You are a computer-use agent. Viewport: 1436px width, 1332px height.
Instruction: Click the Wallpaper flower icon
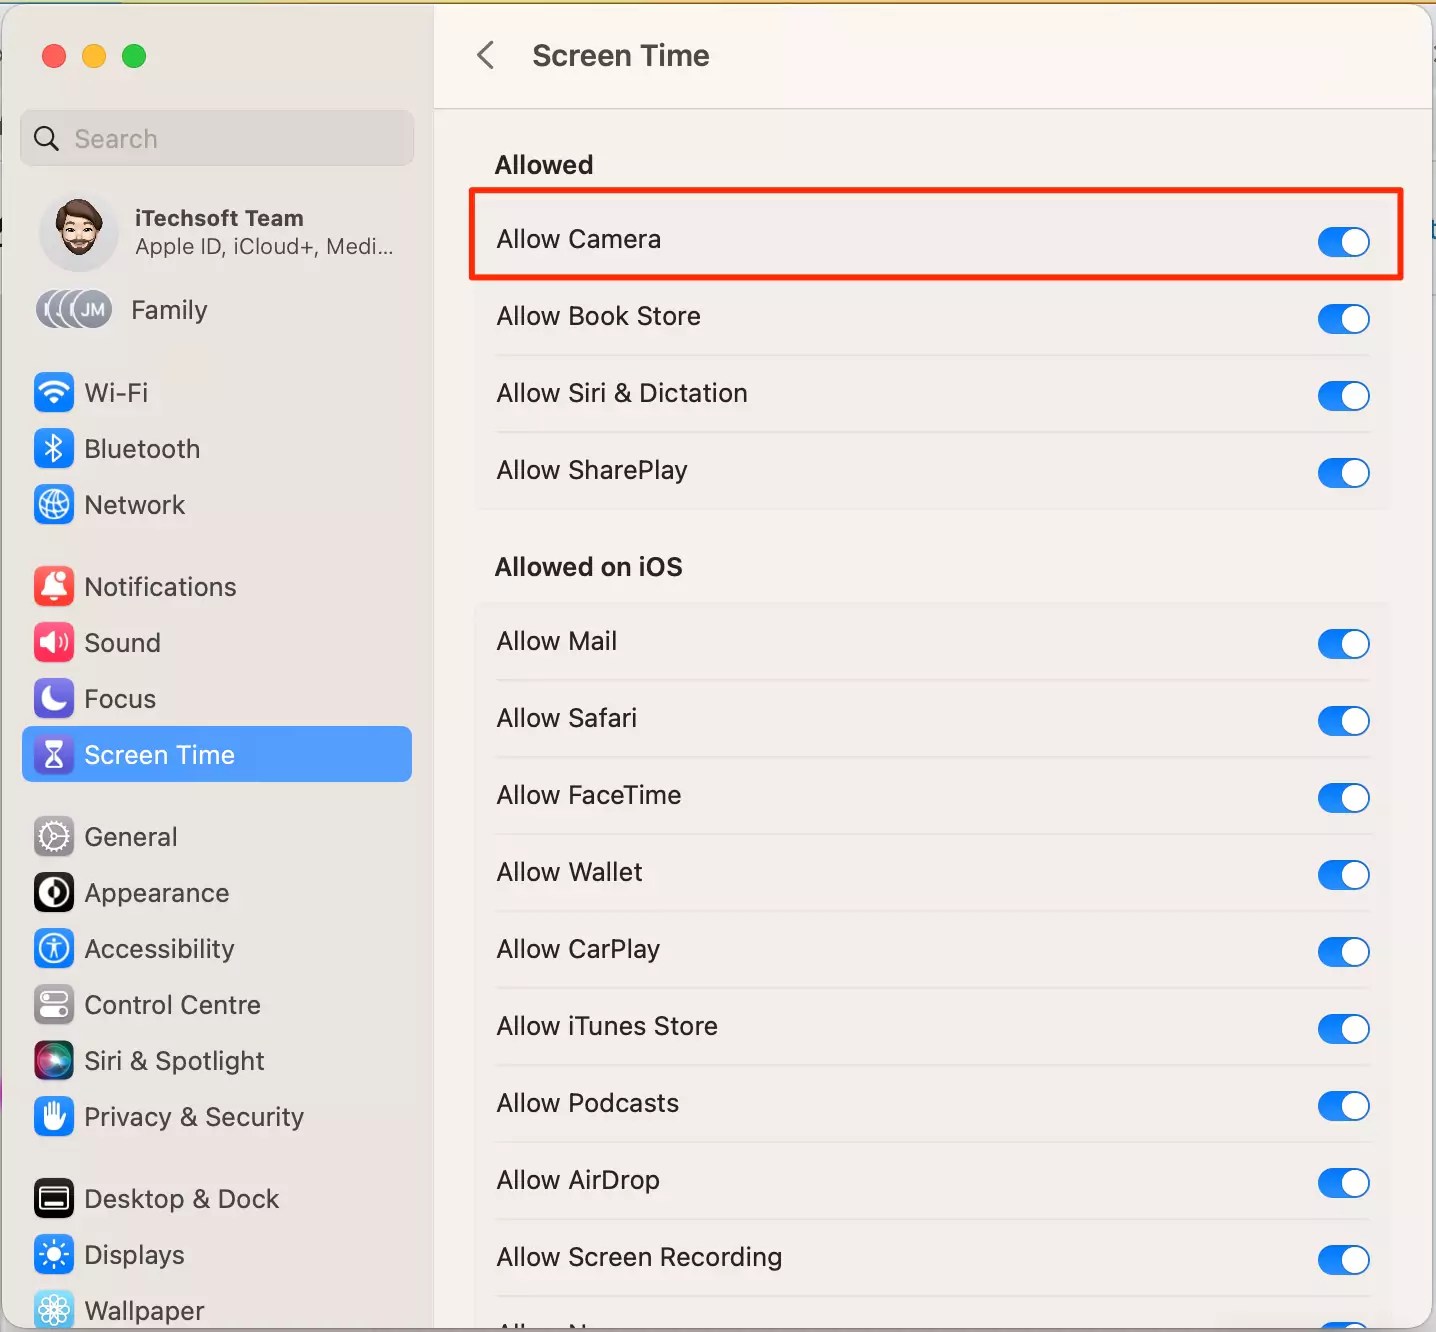click(54, 1310)
